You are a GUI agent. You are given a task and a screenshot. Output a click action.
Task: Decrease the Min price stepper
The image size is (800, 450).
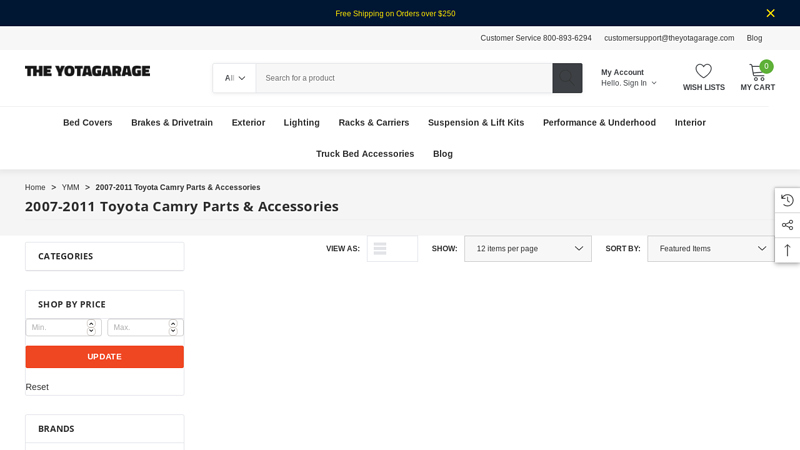[x=91, y=331]
